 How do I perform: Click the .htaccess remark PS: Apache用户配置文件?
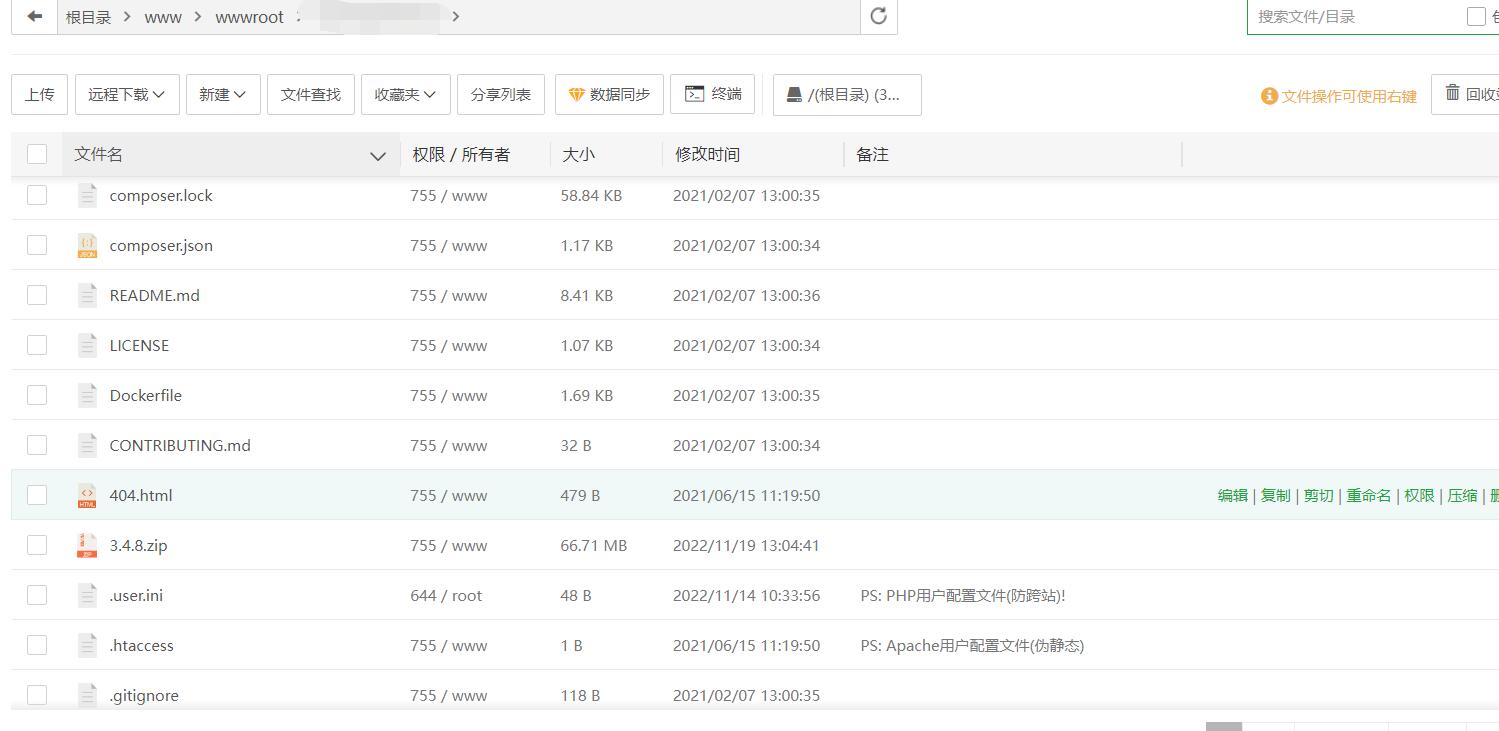click(x=972, y=645)
